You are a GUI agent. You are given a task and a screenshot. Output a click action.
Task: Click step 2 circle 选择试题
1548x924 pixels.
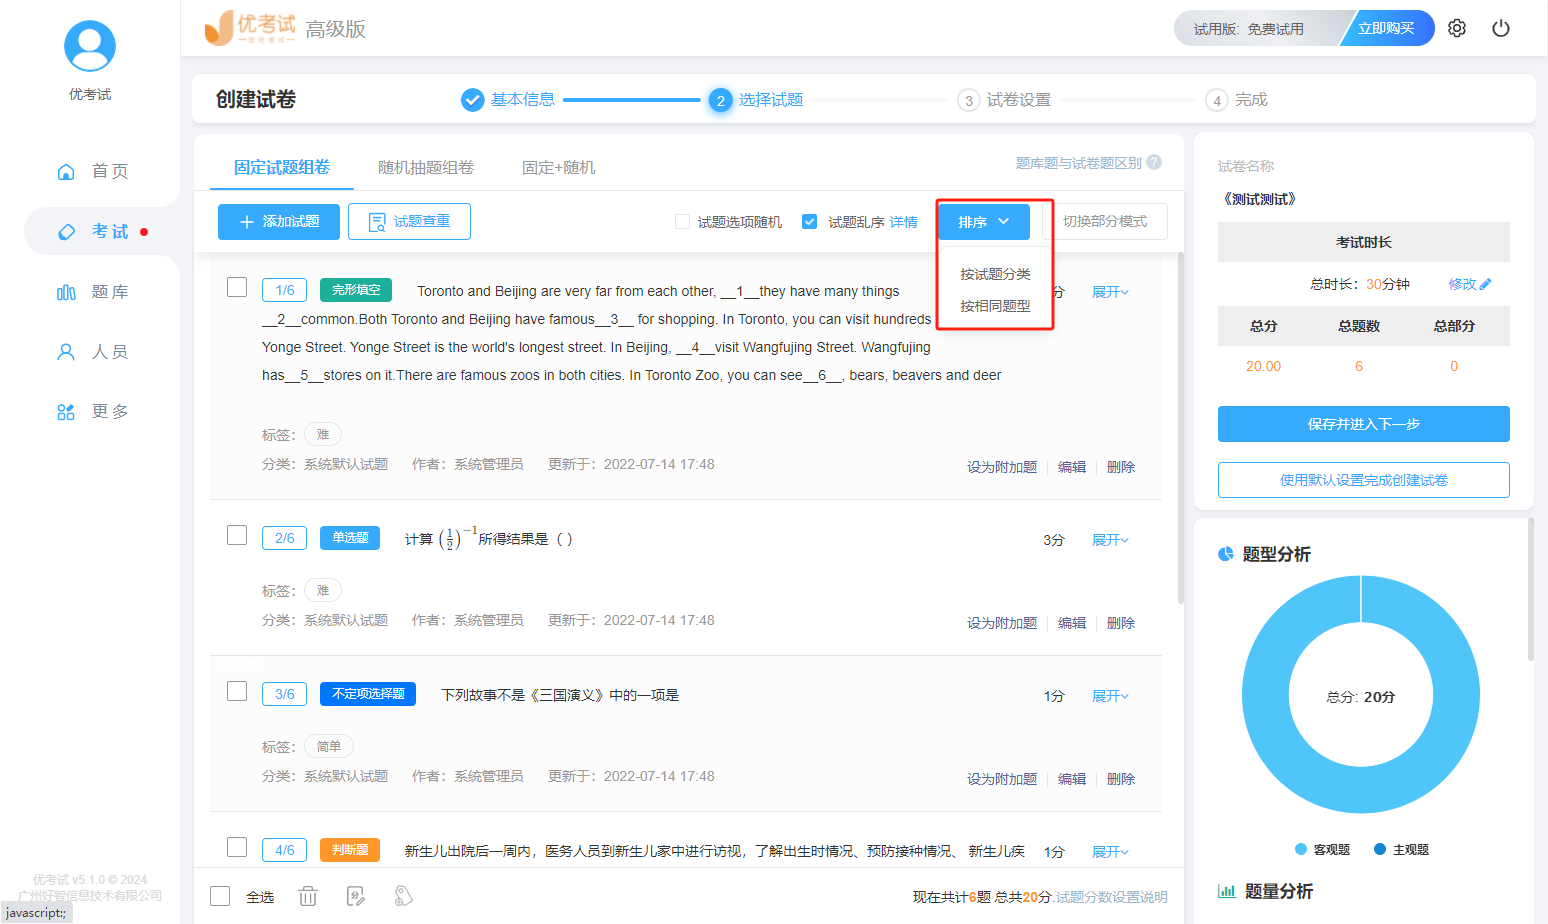click(720, 100)
